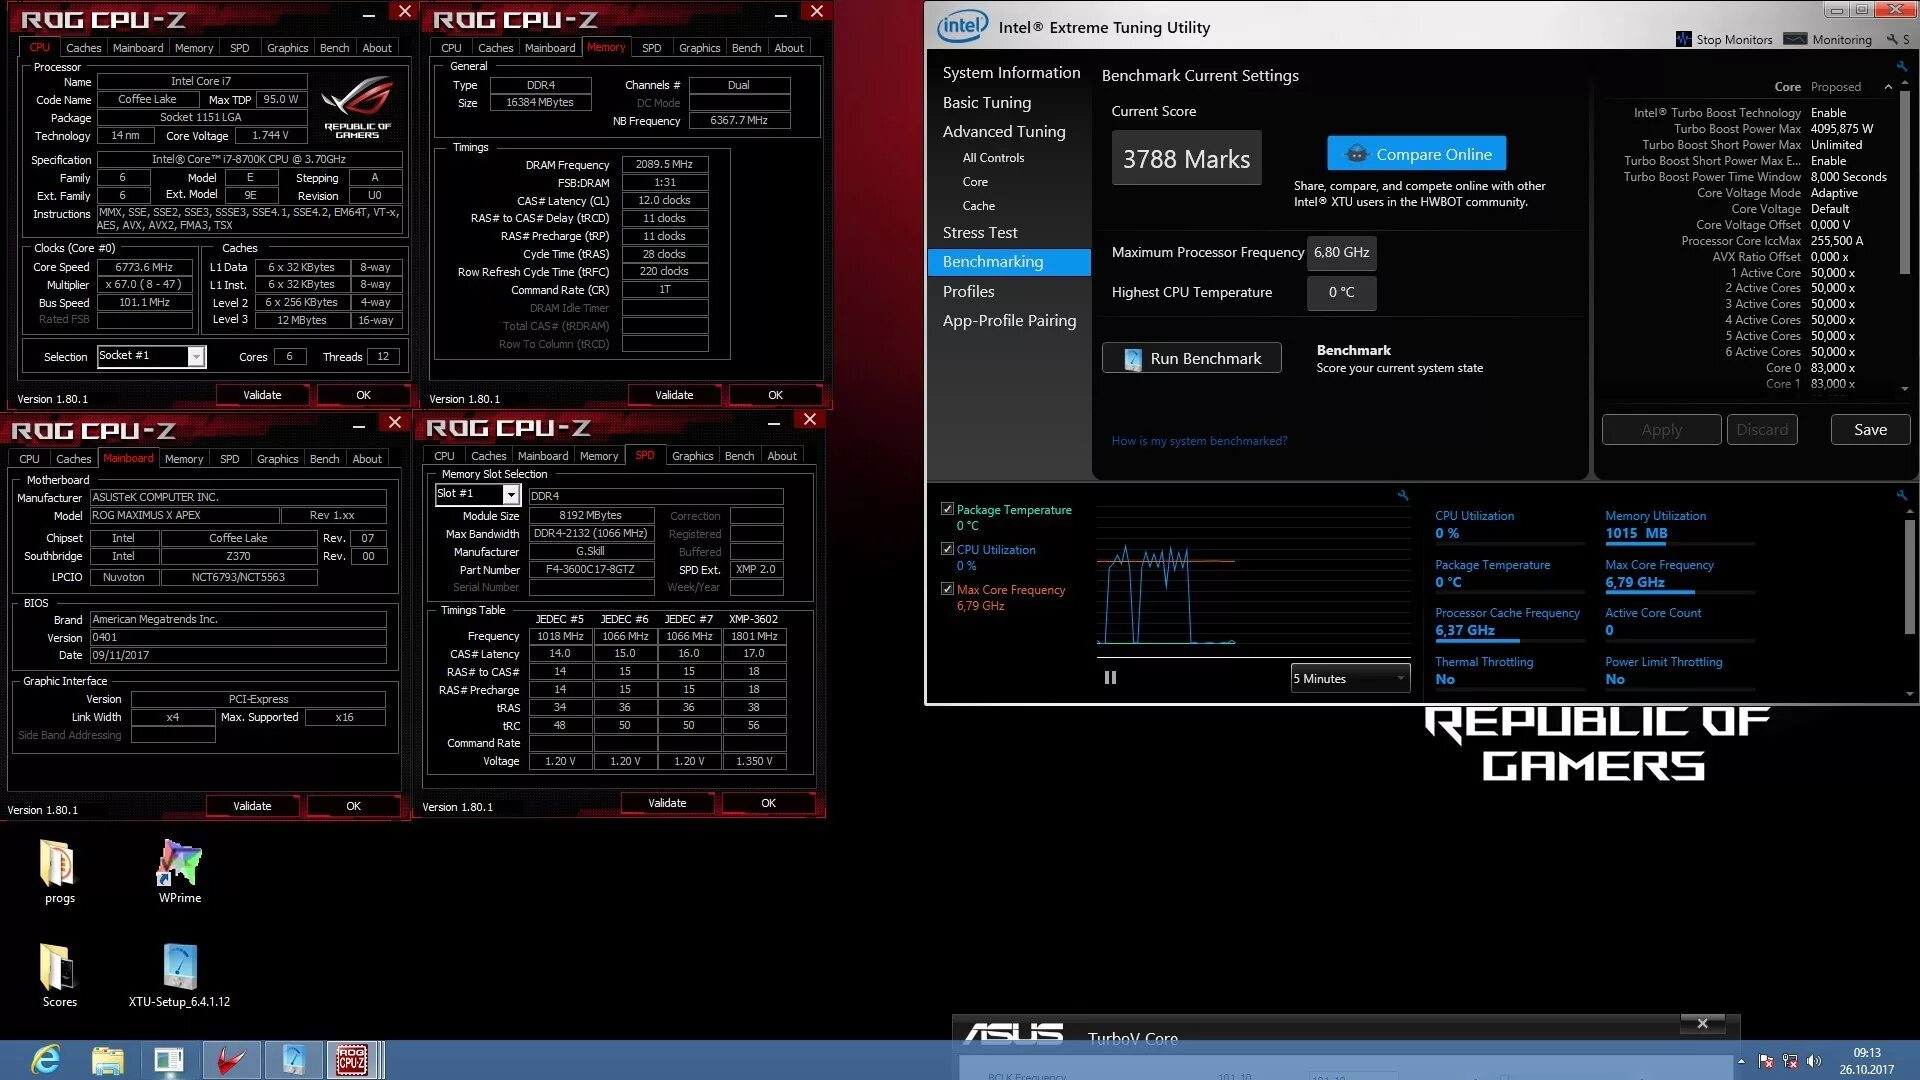Screen dimensions: 1920x1080
Task: Close the TurboV Core panel with X
Action: [1702, 1023]
